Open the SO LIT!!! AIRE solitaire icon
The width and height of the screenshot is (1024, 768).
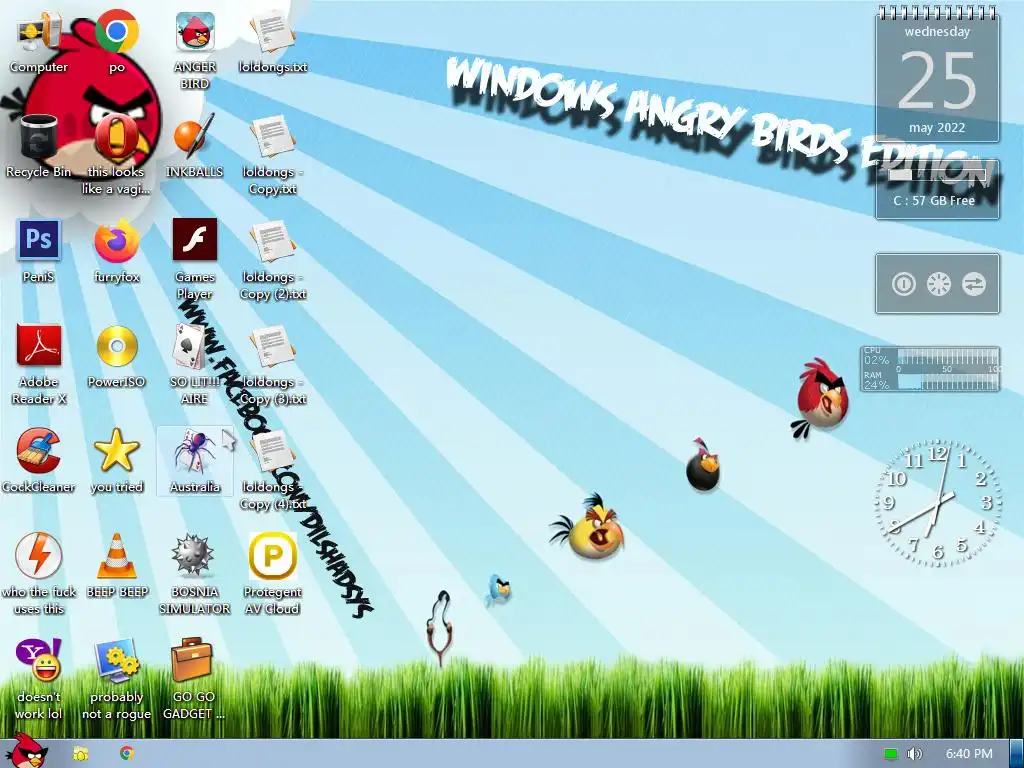tap(195, 365)
